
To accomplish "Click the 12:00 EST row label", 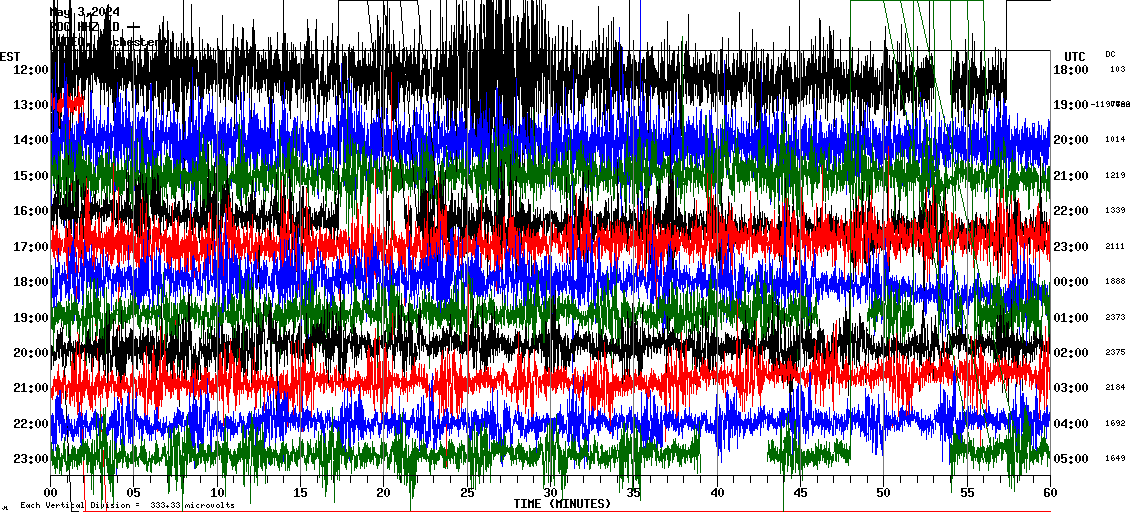I will [31, 69].
